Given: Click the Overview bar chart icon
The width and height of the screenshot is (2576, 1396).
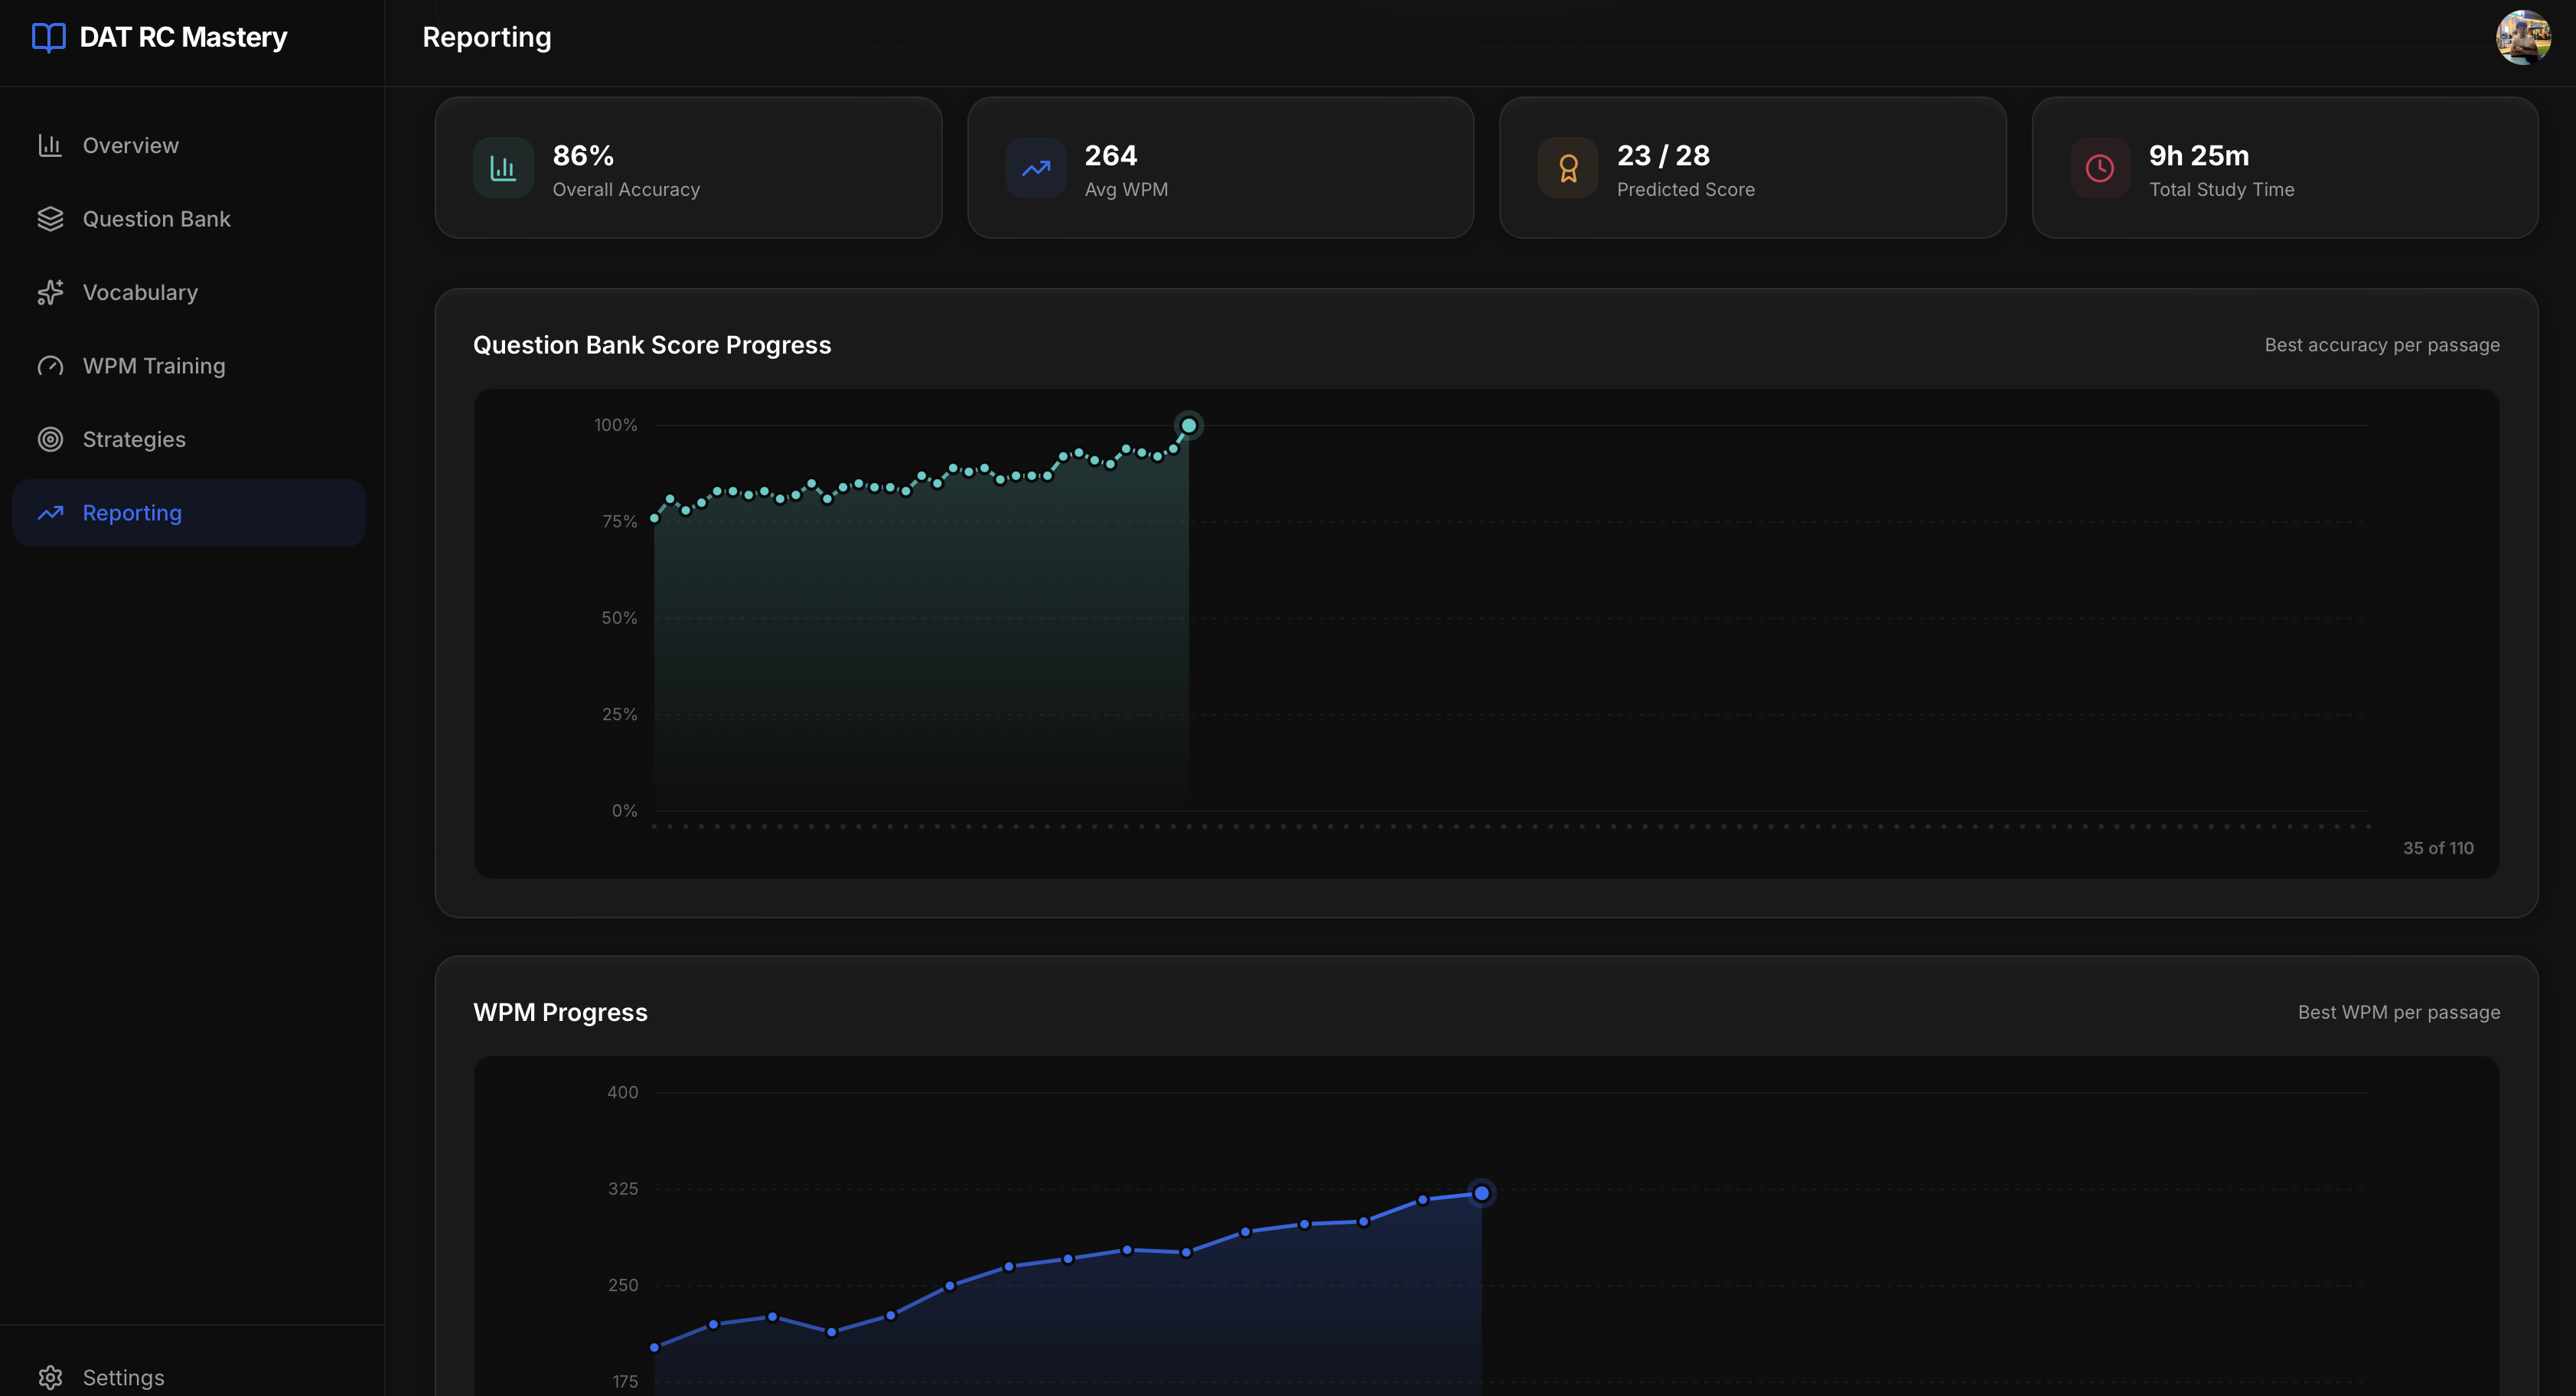Looking at the screenshot, I should tap(50, 146).
